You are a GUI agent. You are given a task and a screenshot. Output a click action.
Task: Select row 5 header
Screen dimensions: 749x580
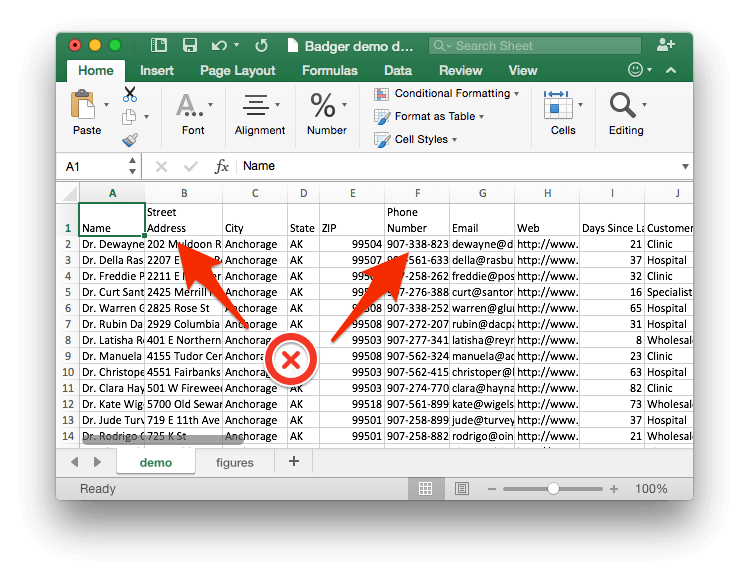[x=68, y=292]
